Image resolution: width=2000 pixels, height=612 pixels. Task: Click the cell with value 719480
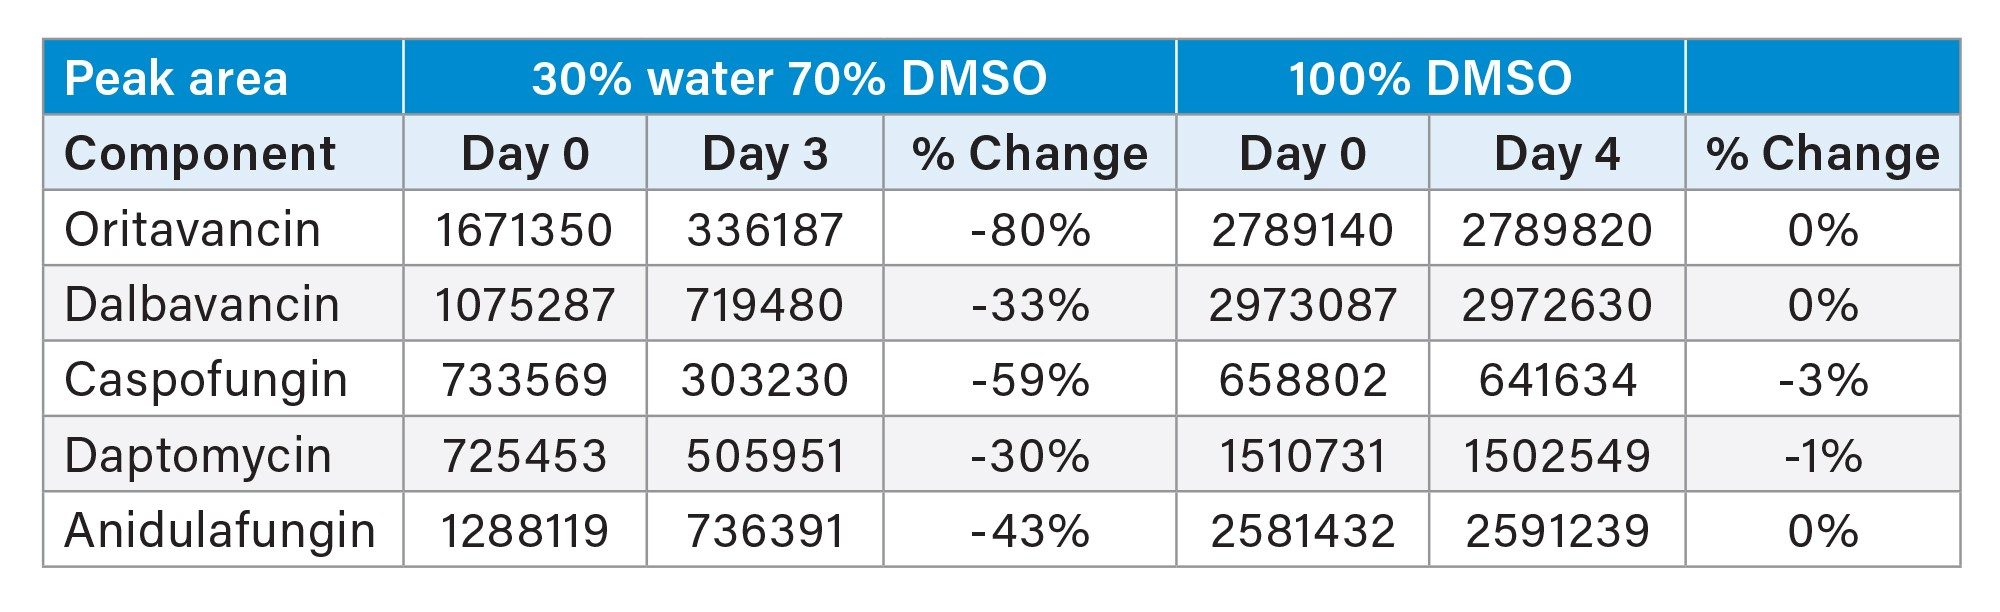click(x=765, y=305)
